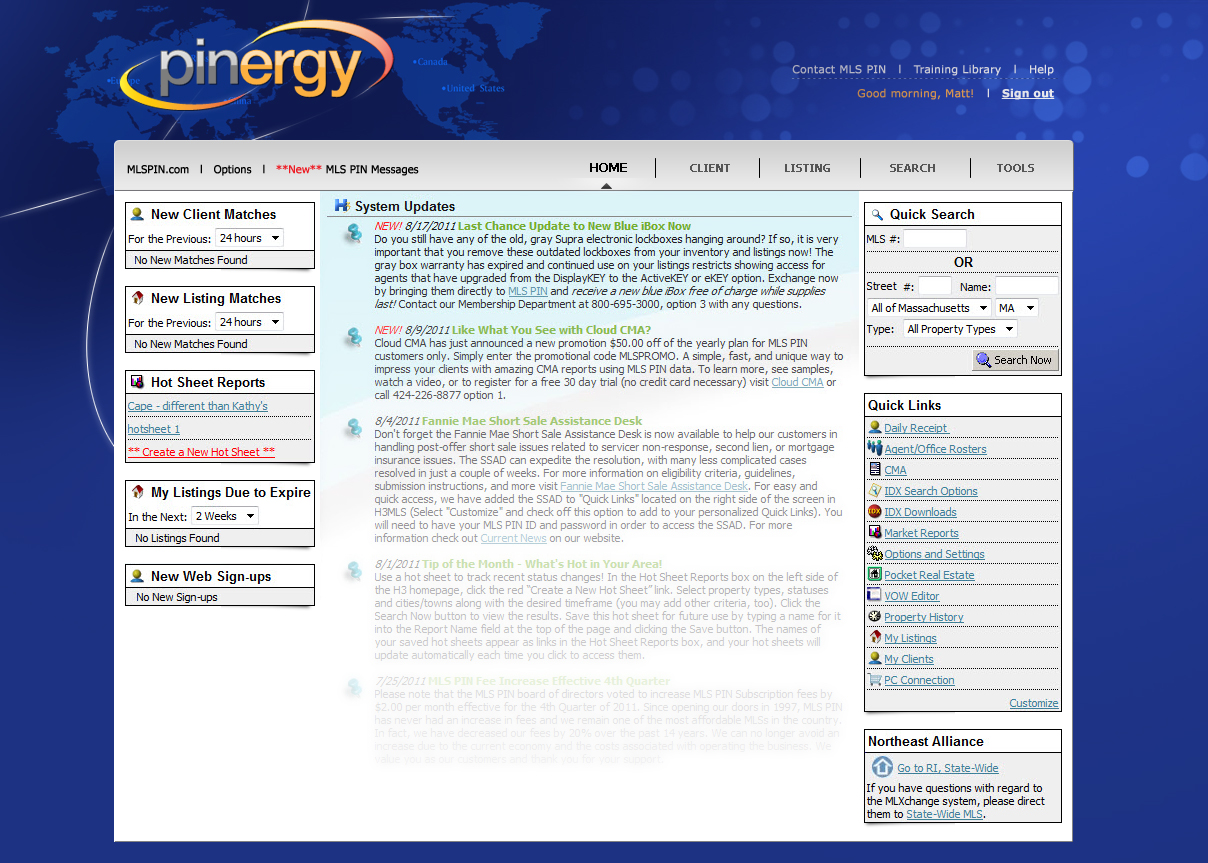Select the SEARCH tab
This screenshot has width=1208, height=863.
[x=913, y=168]
